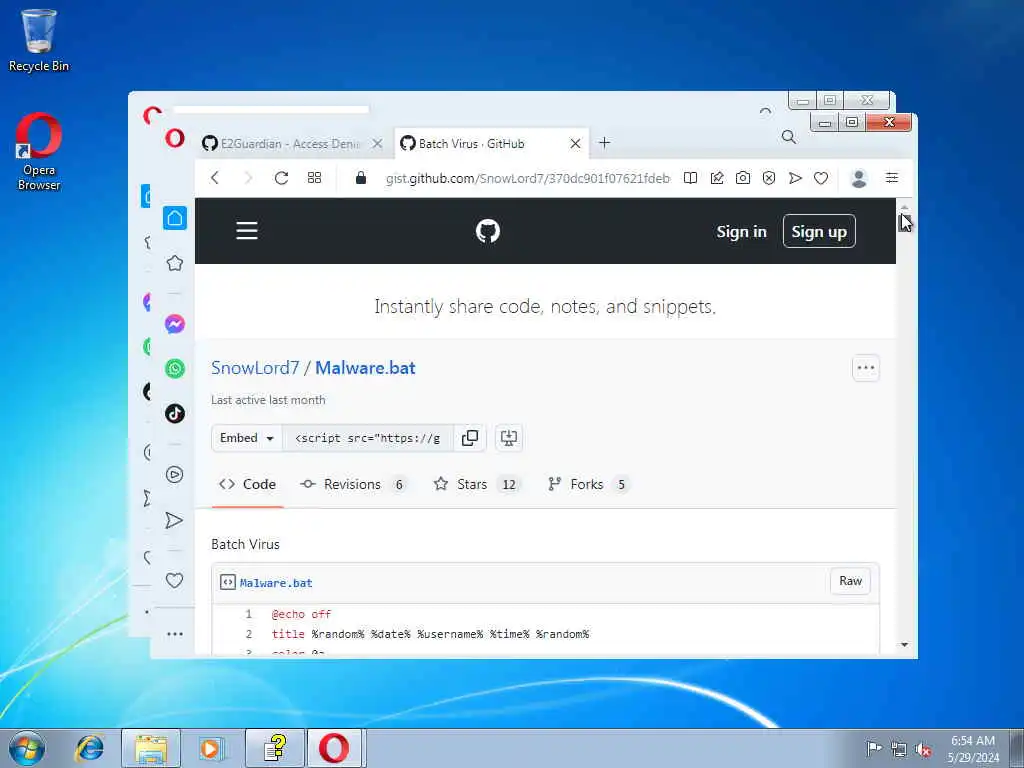1024x768 pixels.
Task: Open the sidebar player icon
Action: (174, 475)
